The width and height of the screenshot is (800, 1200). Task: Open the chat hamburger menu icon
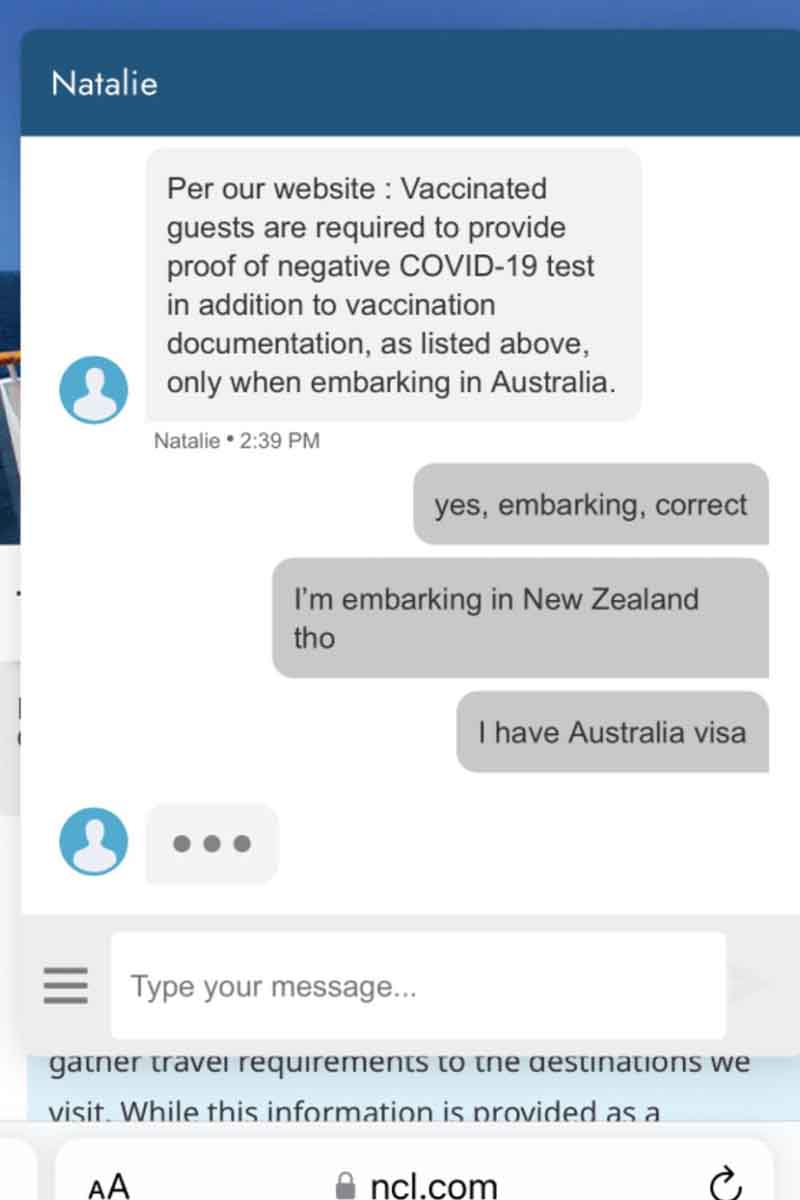(66, 986)
